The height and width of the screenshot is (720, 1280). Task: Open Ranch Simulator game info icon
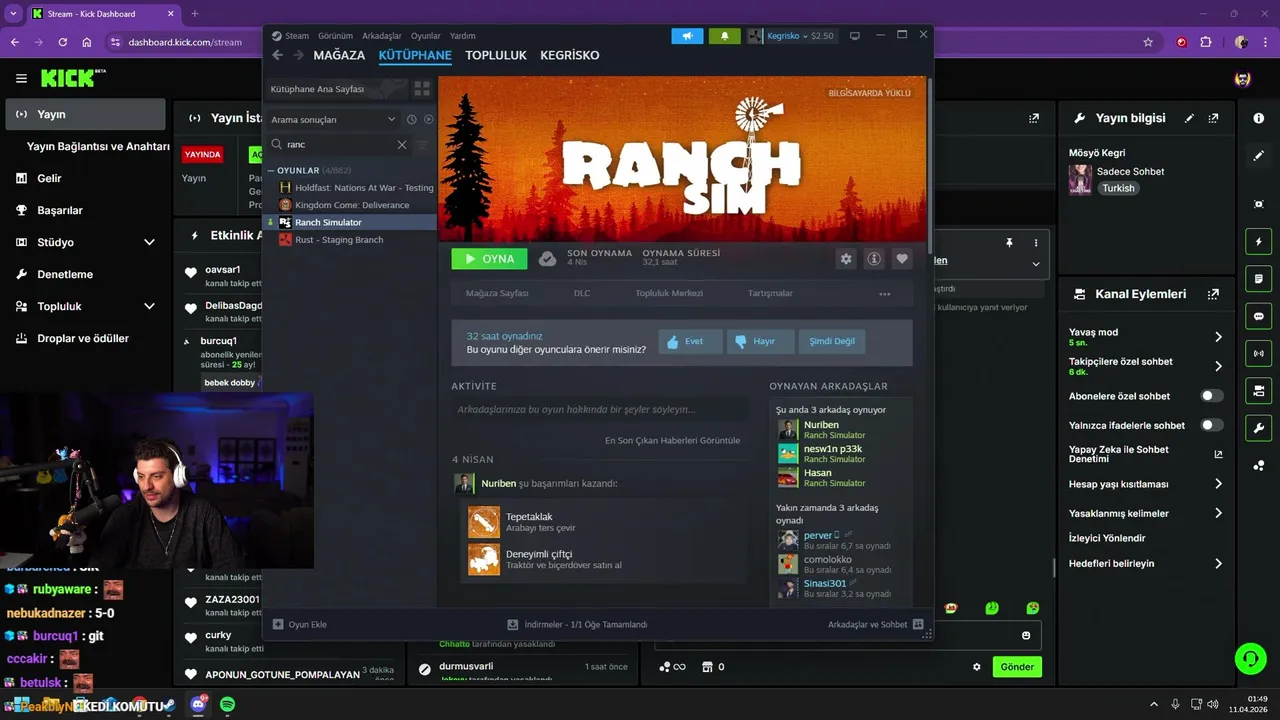(874, 259)
